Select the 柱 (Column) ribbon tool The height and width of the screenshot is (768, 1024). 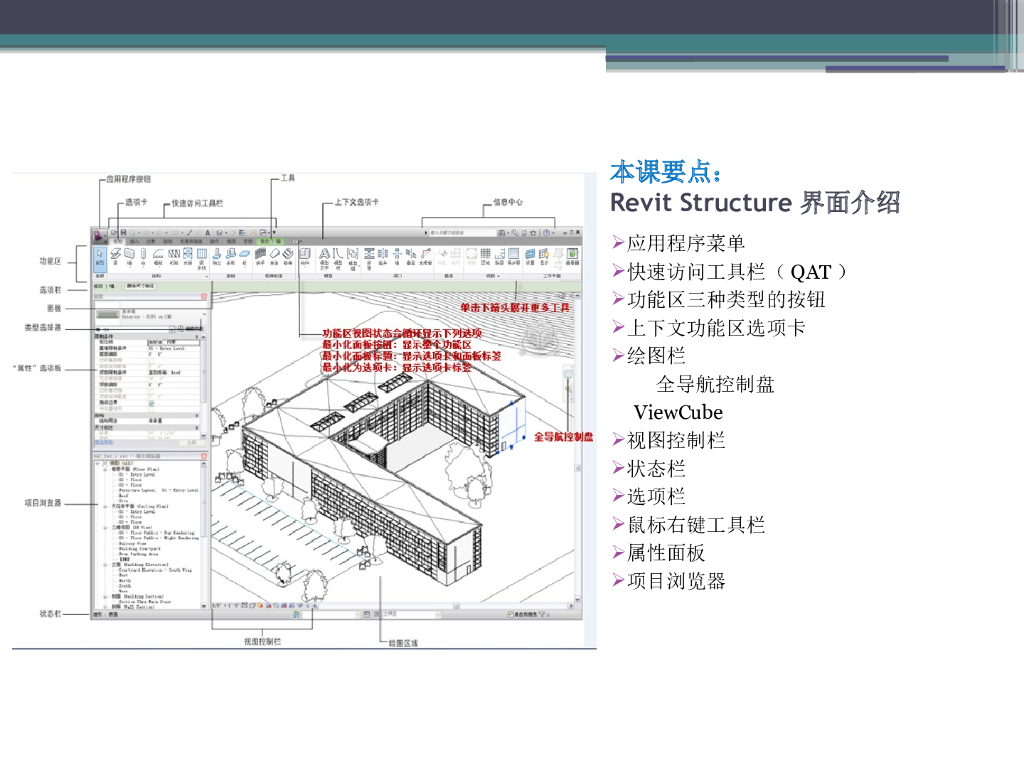coord(143,257)
